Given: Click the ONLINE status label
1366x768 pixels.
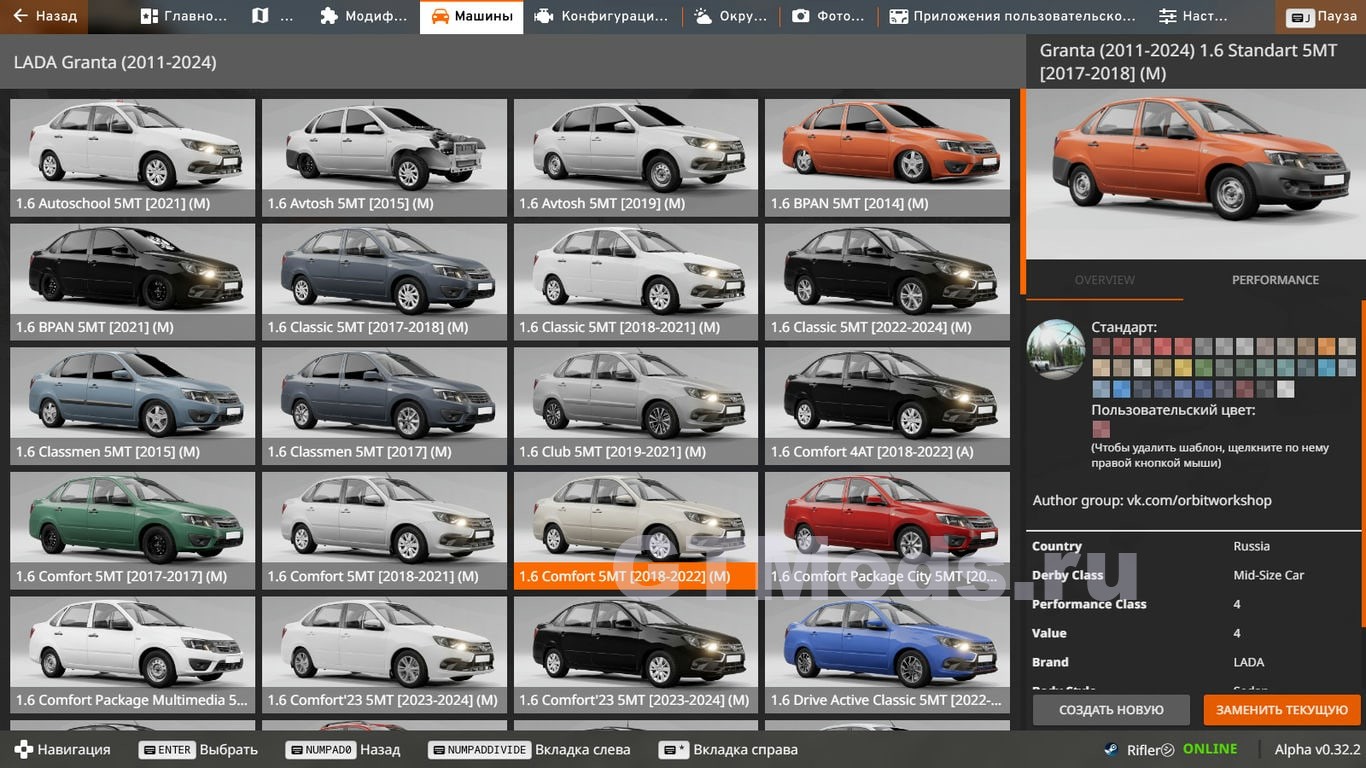Looking at the screenshot, I should click(x=1210, y=749).
